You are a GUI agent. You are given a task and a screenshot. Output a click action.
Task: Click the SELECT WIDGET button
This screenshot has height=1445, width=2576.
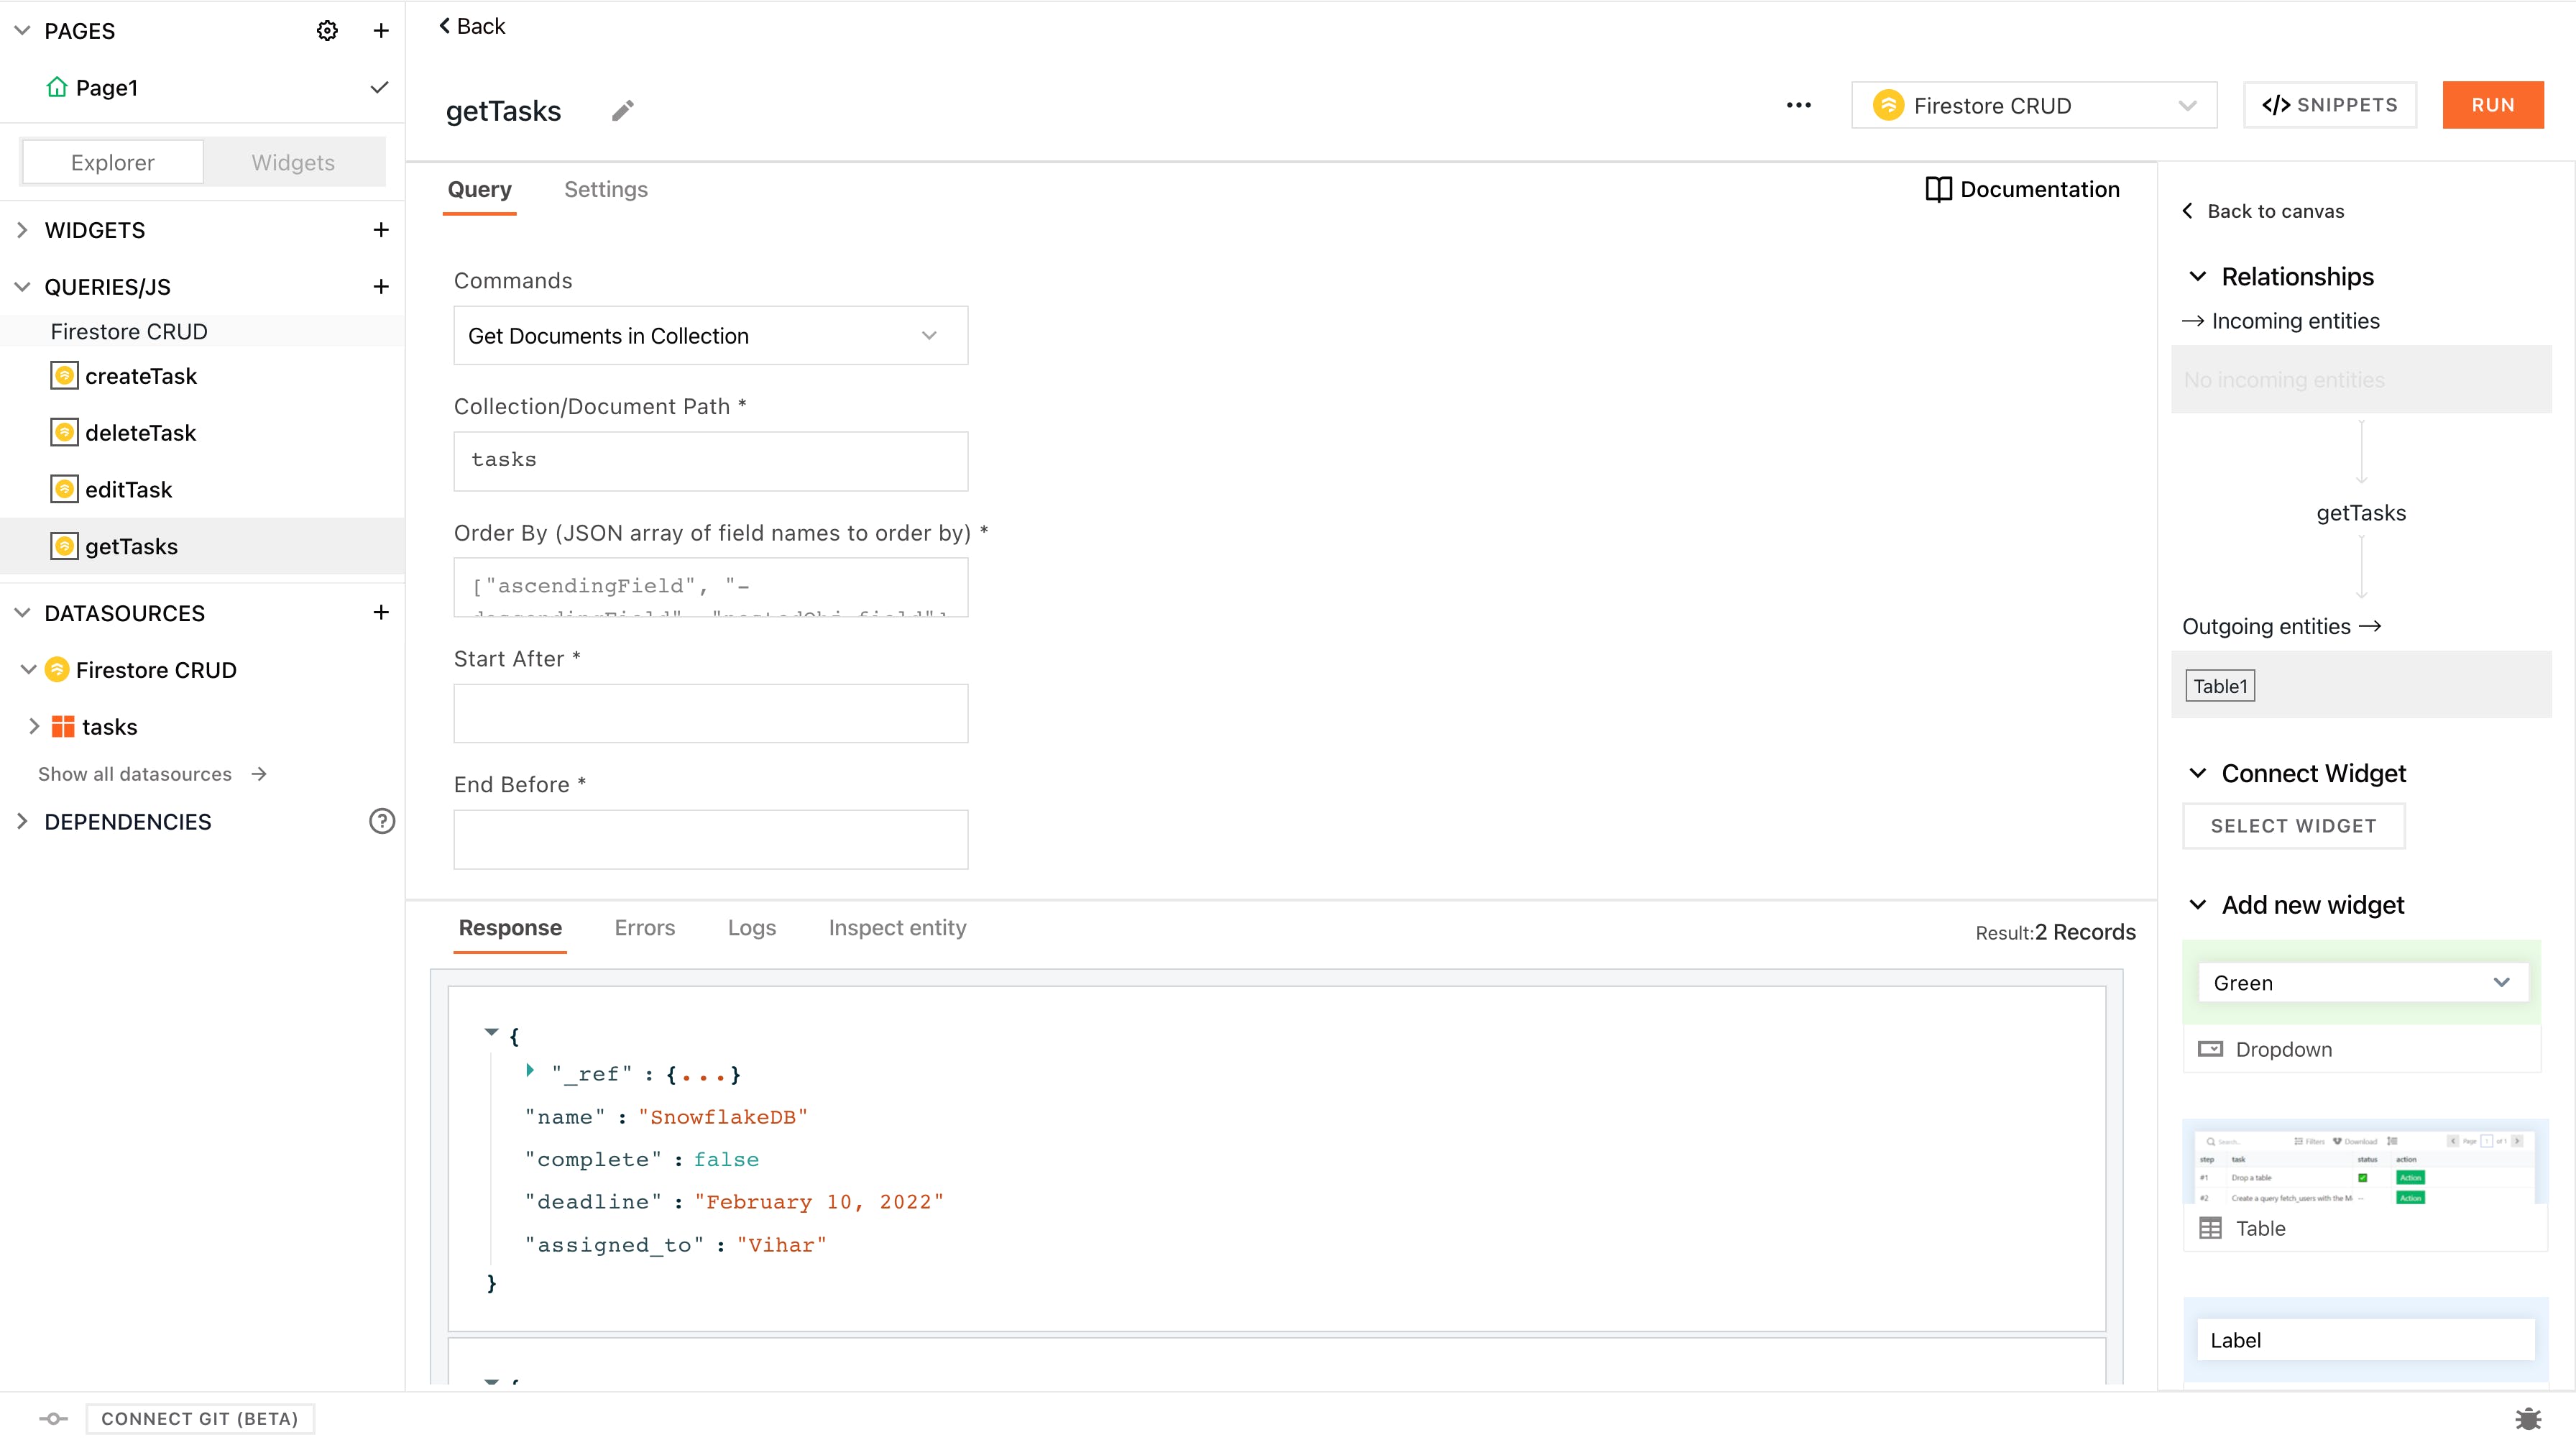pos(2293,826)
